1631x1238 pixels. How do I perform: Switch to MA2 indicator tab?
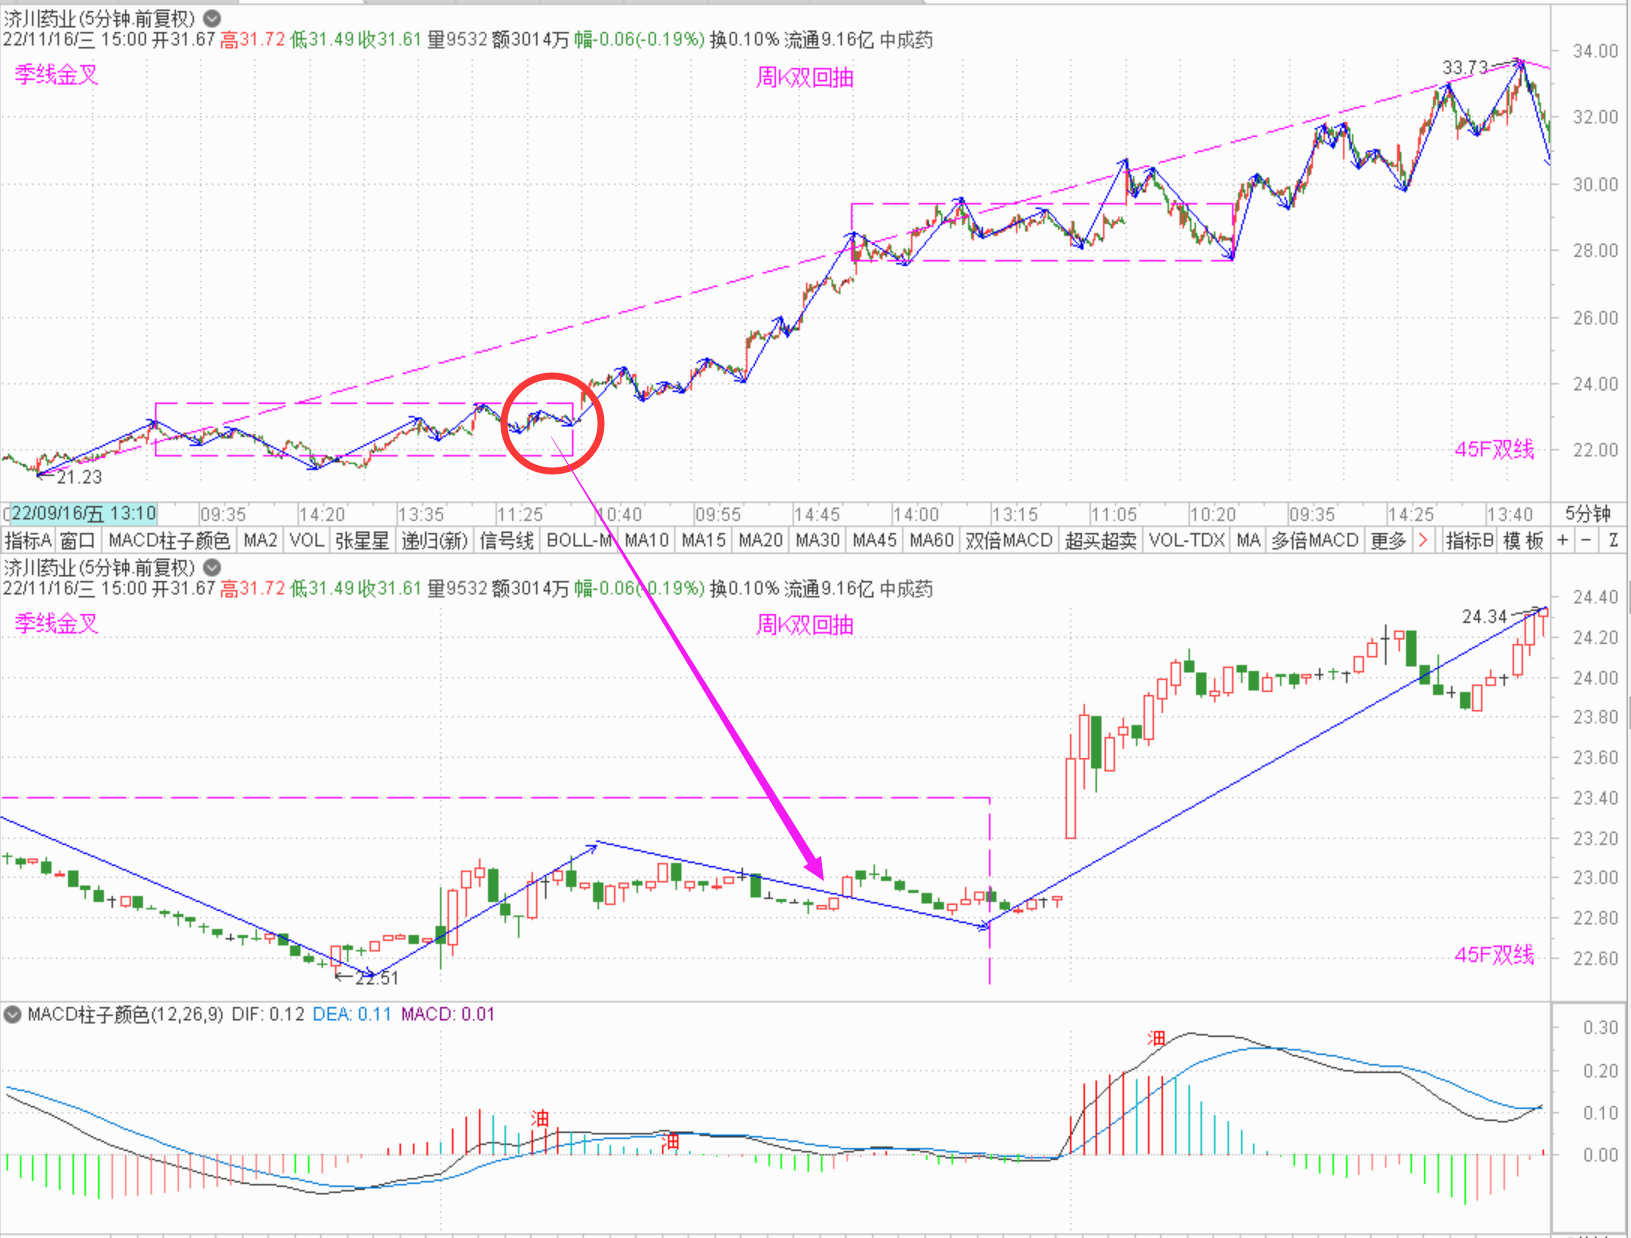tap(260, 541)
